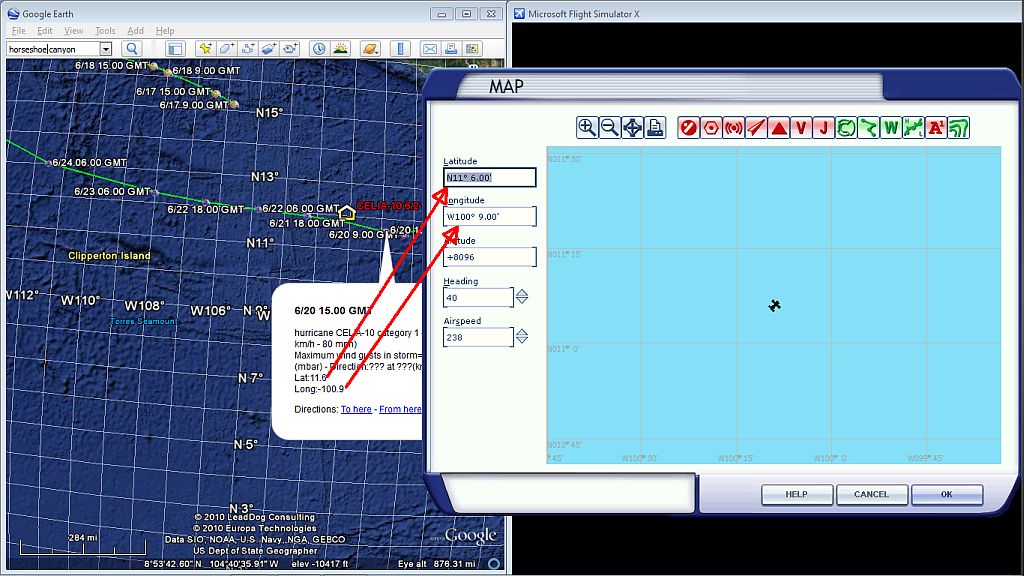Toggle Jet airways J button
This screenshot has height=576, width=1024.
pyautogui.click(x=824, y=127)
